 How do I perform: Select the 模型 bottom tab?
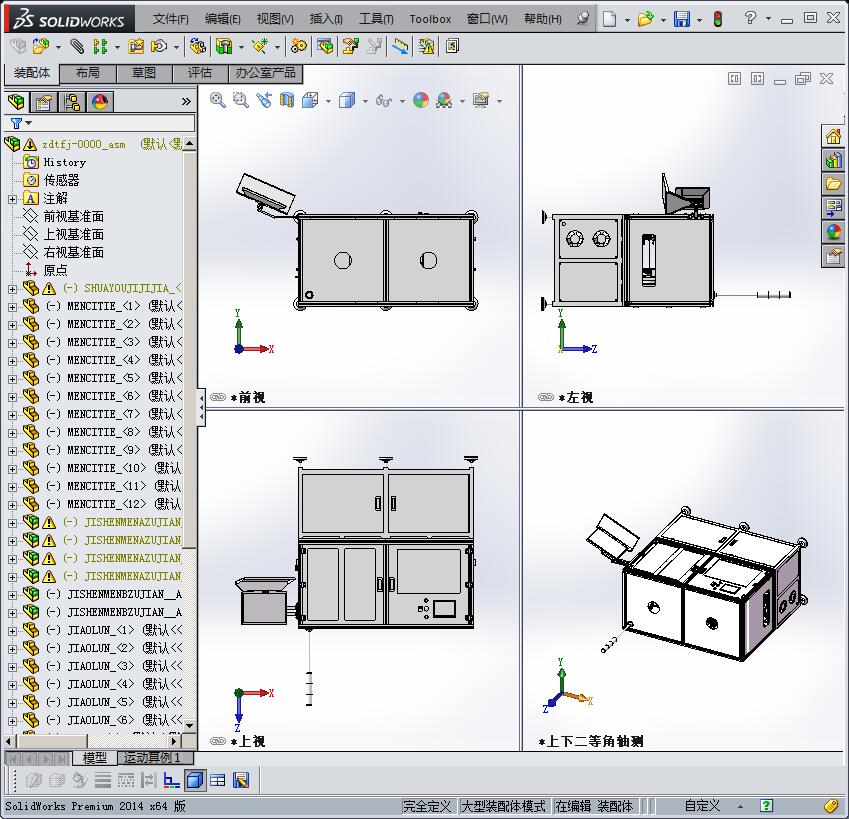click(x=94, y=758)
